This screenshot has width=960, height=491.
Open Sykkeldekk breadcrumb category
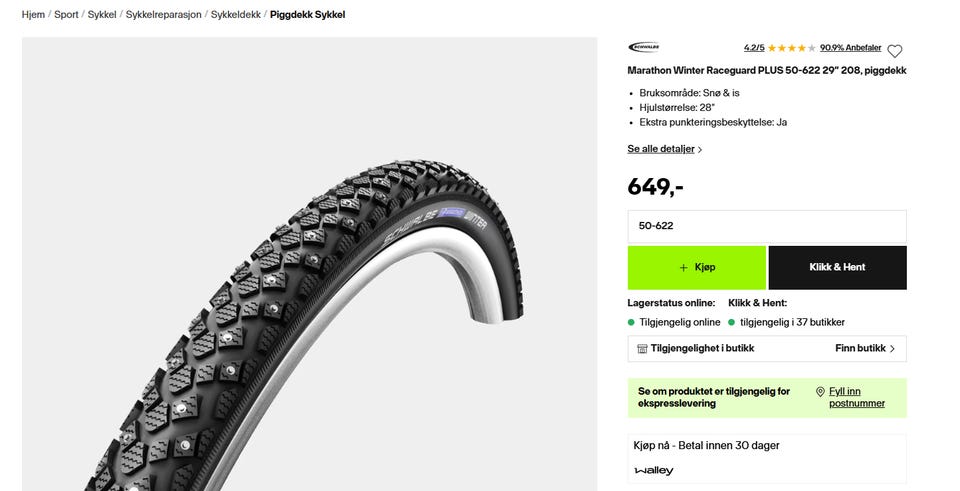[x=236, y=15]
